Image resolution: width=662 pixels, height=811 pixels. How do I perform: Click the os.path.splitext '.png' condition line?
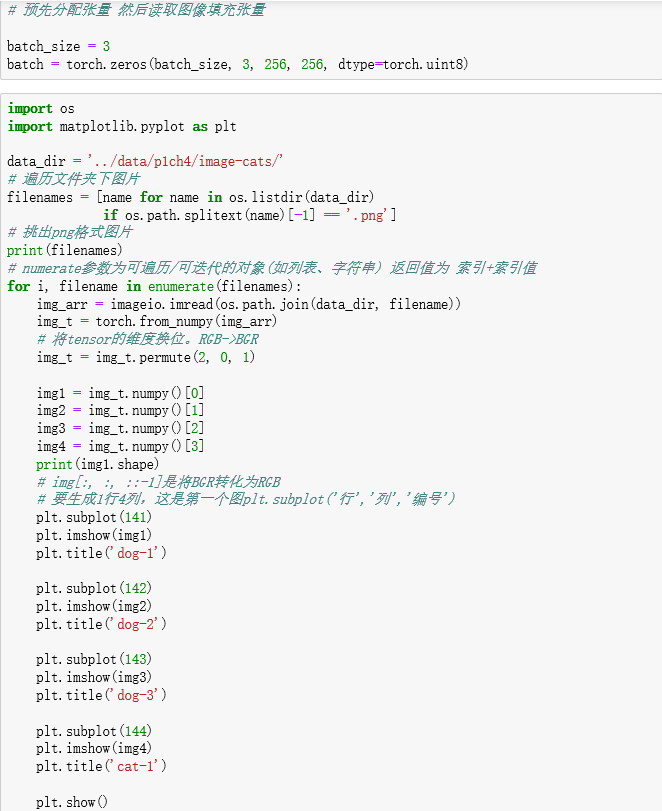pos(249,215)
